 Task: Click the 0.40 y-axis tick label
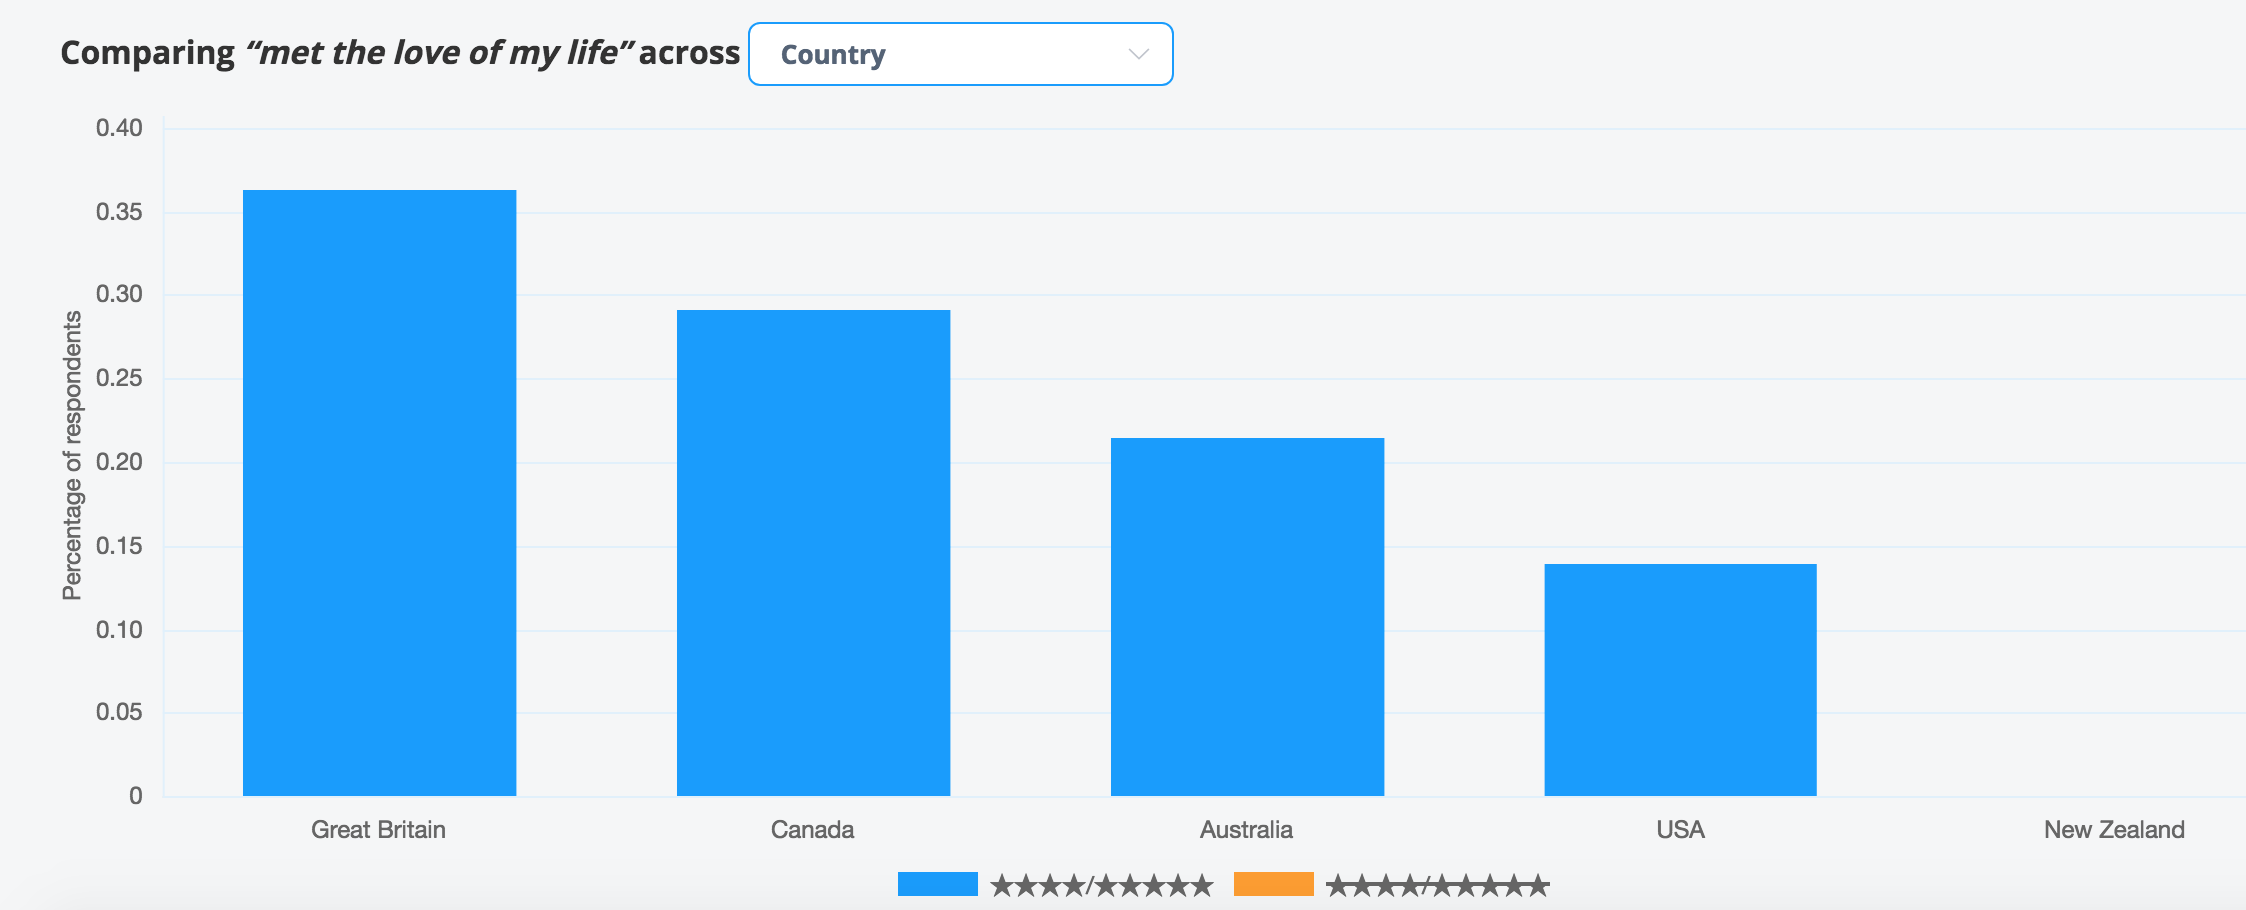119,128
